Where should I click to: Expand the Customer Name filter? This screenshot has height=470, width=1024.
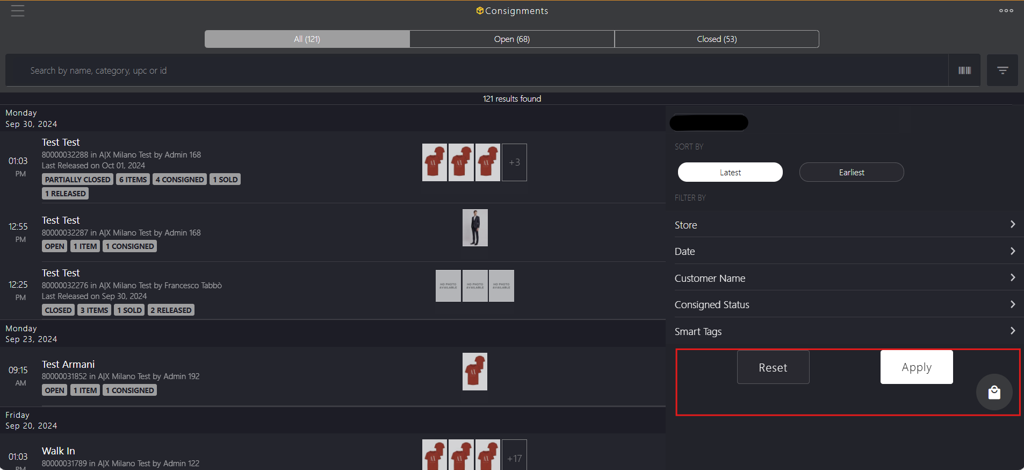tap(846, 278)
